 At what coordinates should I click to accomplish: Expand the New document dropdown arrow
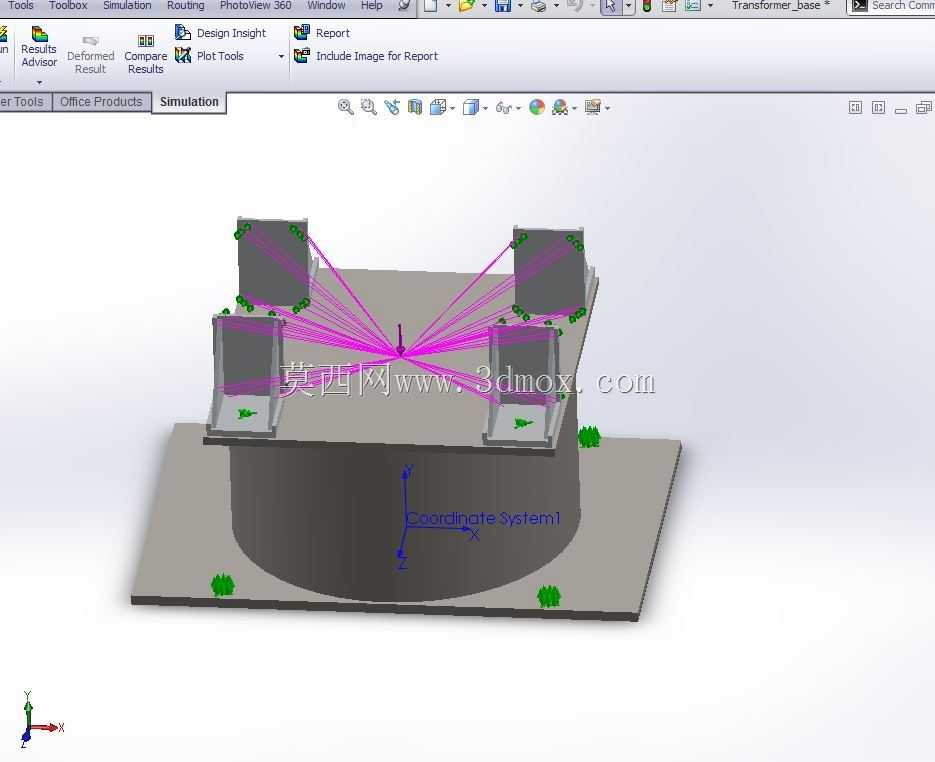click(x=448, y=6)
